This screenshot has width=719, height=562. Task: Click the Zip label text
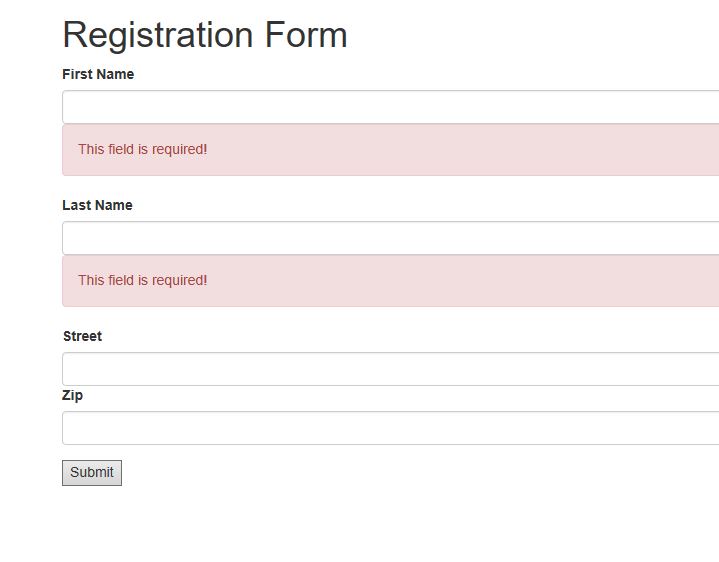pyautogui.click(x=72, y=395)
